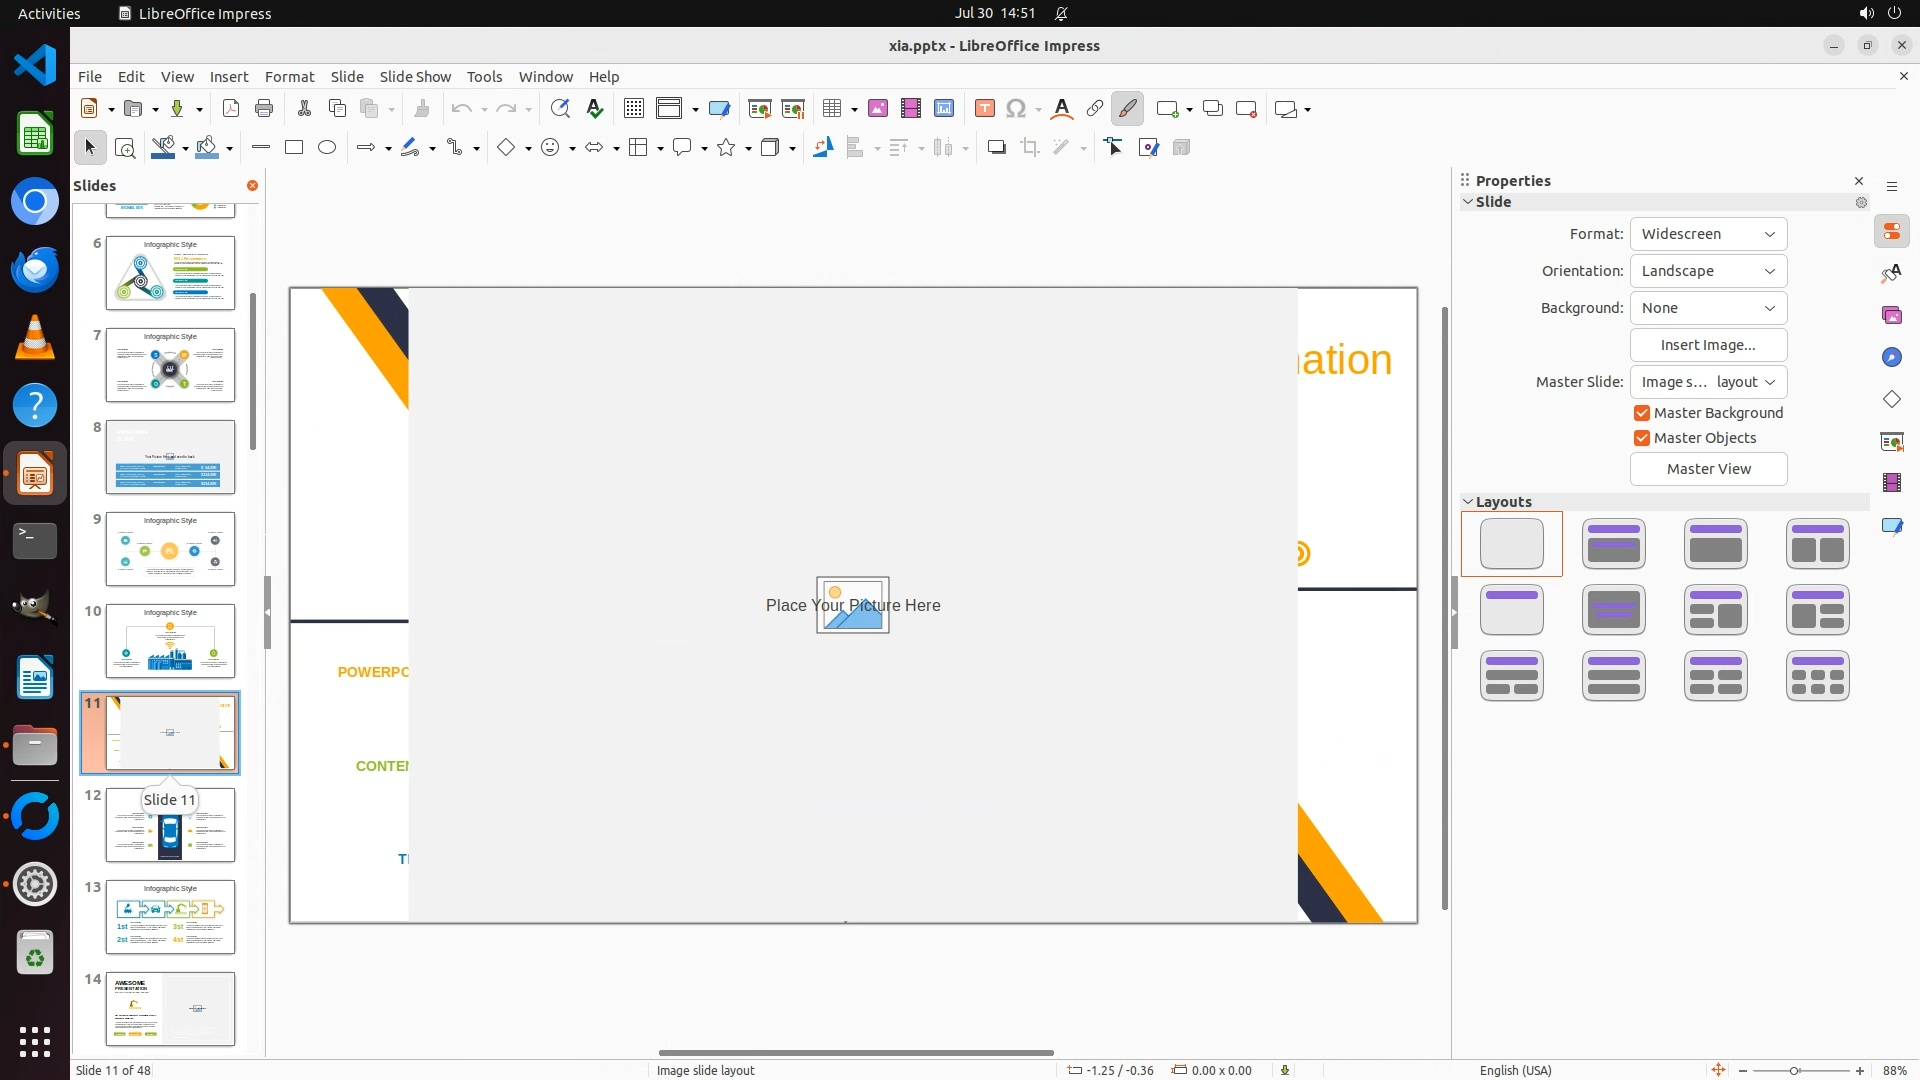This screenshot has height=1080, width=1920.
Task: Click the Insert Table icon
Action: point(832,109)
